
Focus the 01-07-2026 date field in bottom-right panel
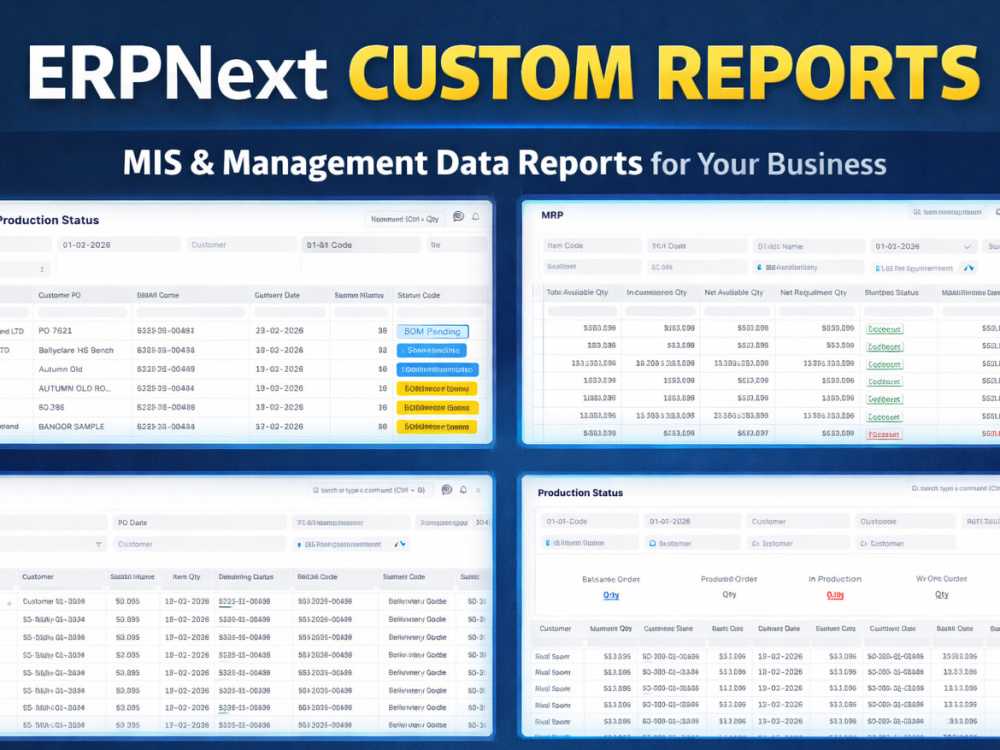pyautogui.click(x=693, y=521)
